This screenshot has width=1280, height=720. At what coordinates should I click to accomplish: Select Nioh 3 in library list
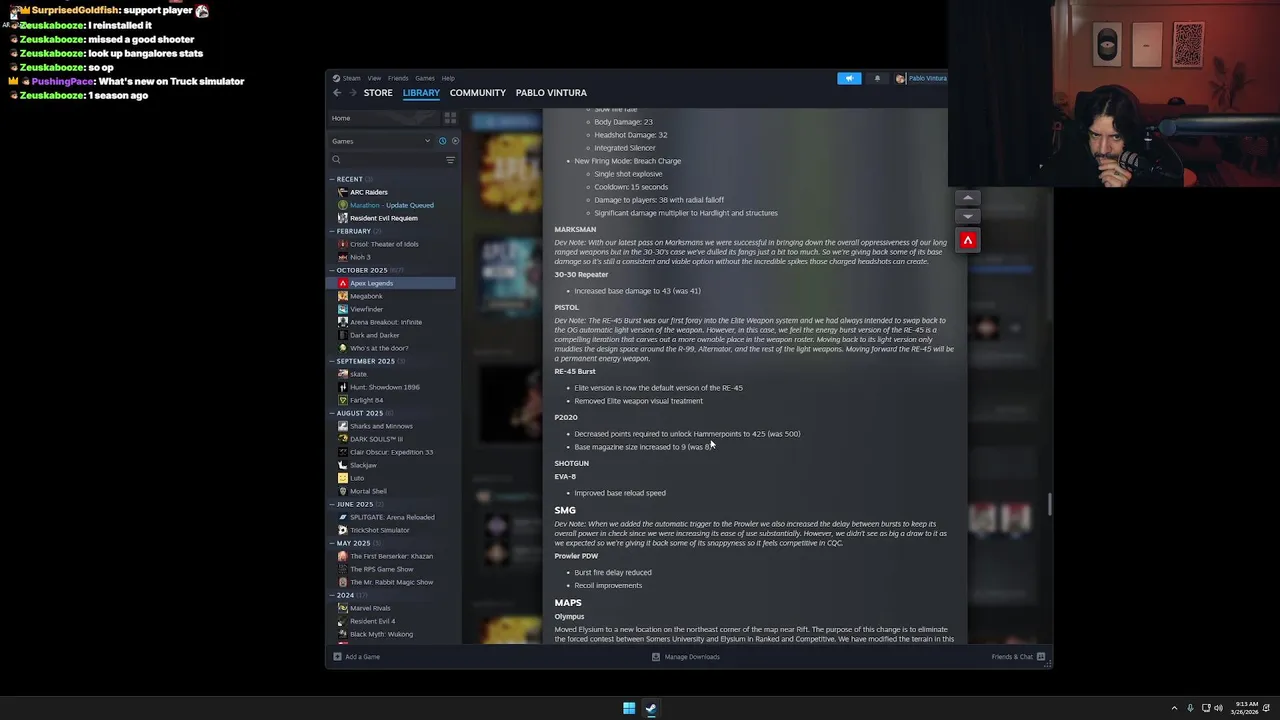(x=360, y=257)
